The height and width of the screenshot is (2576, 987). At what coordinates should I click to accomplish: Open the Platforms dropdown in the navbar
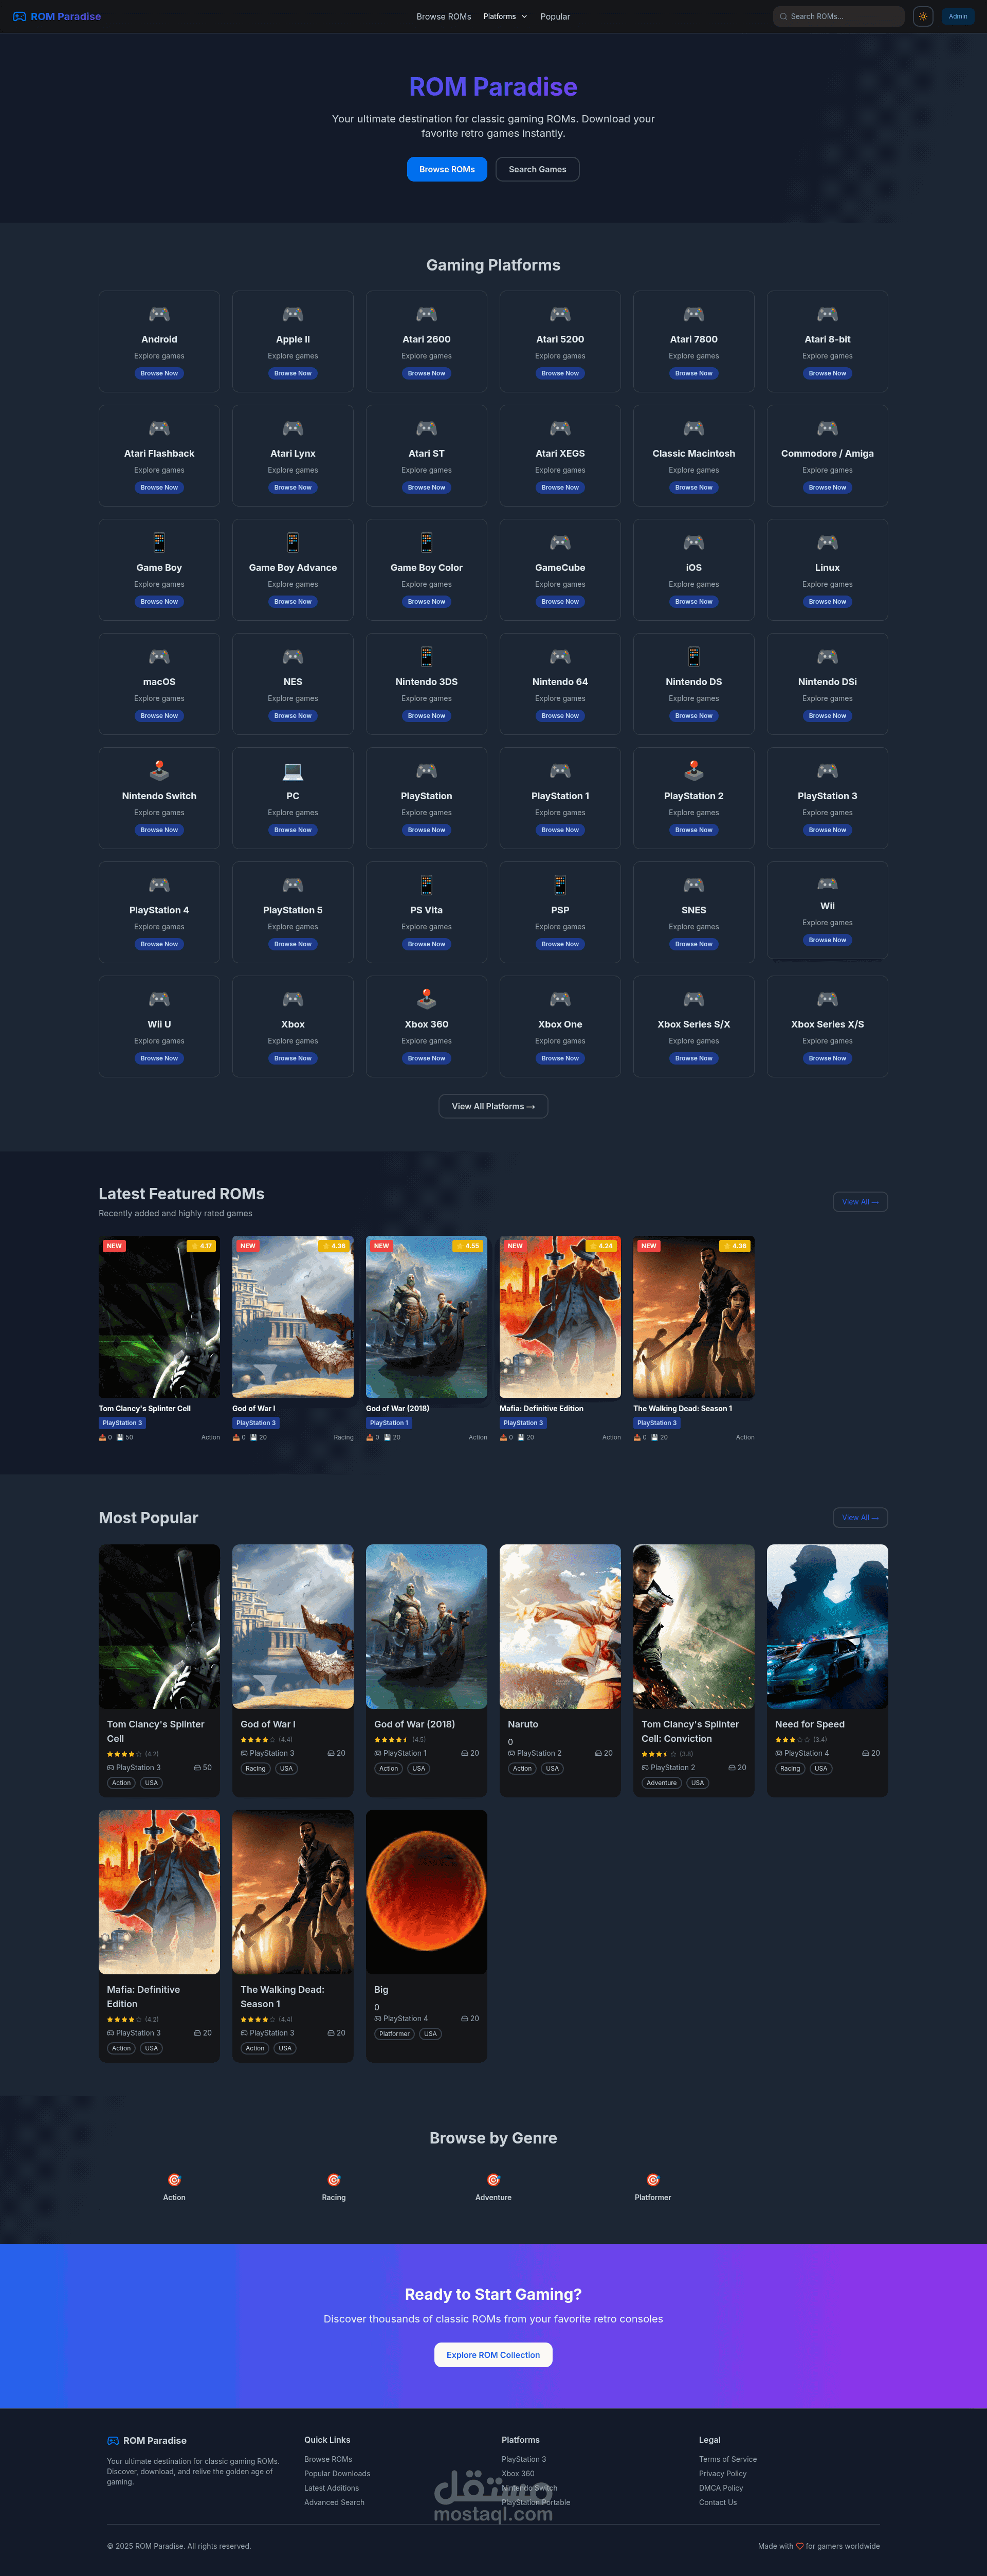coord(505,17)
